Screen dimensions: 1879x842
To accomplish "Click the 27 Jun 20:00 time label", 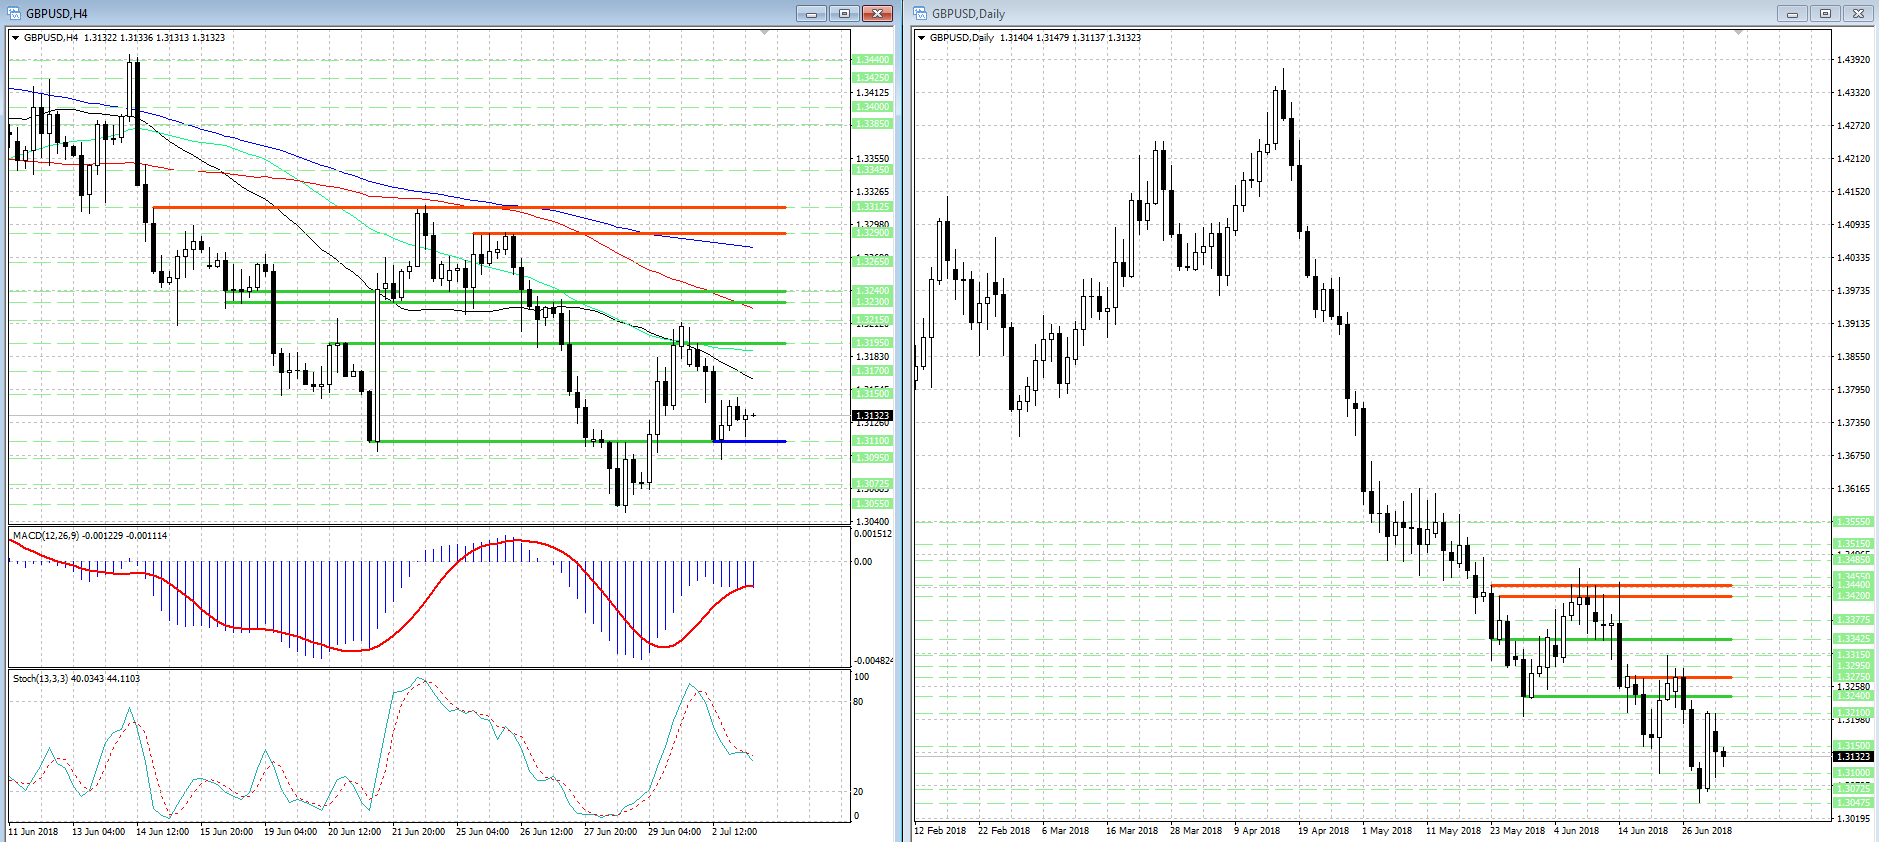I will (x=610, y=832).
